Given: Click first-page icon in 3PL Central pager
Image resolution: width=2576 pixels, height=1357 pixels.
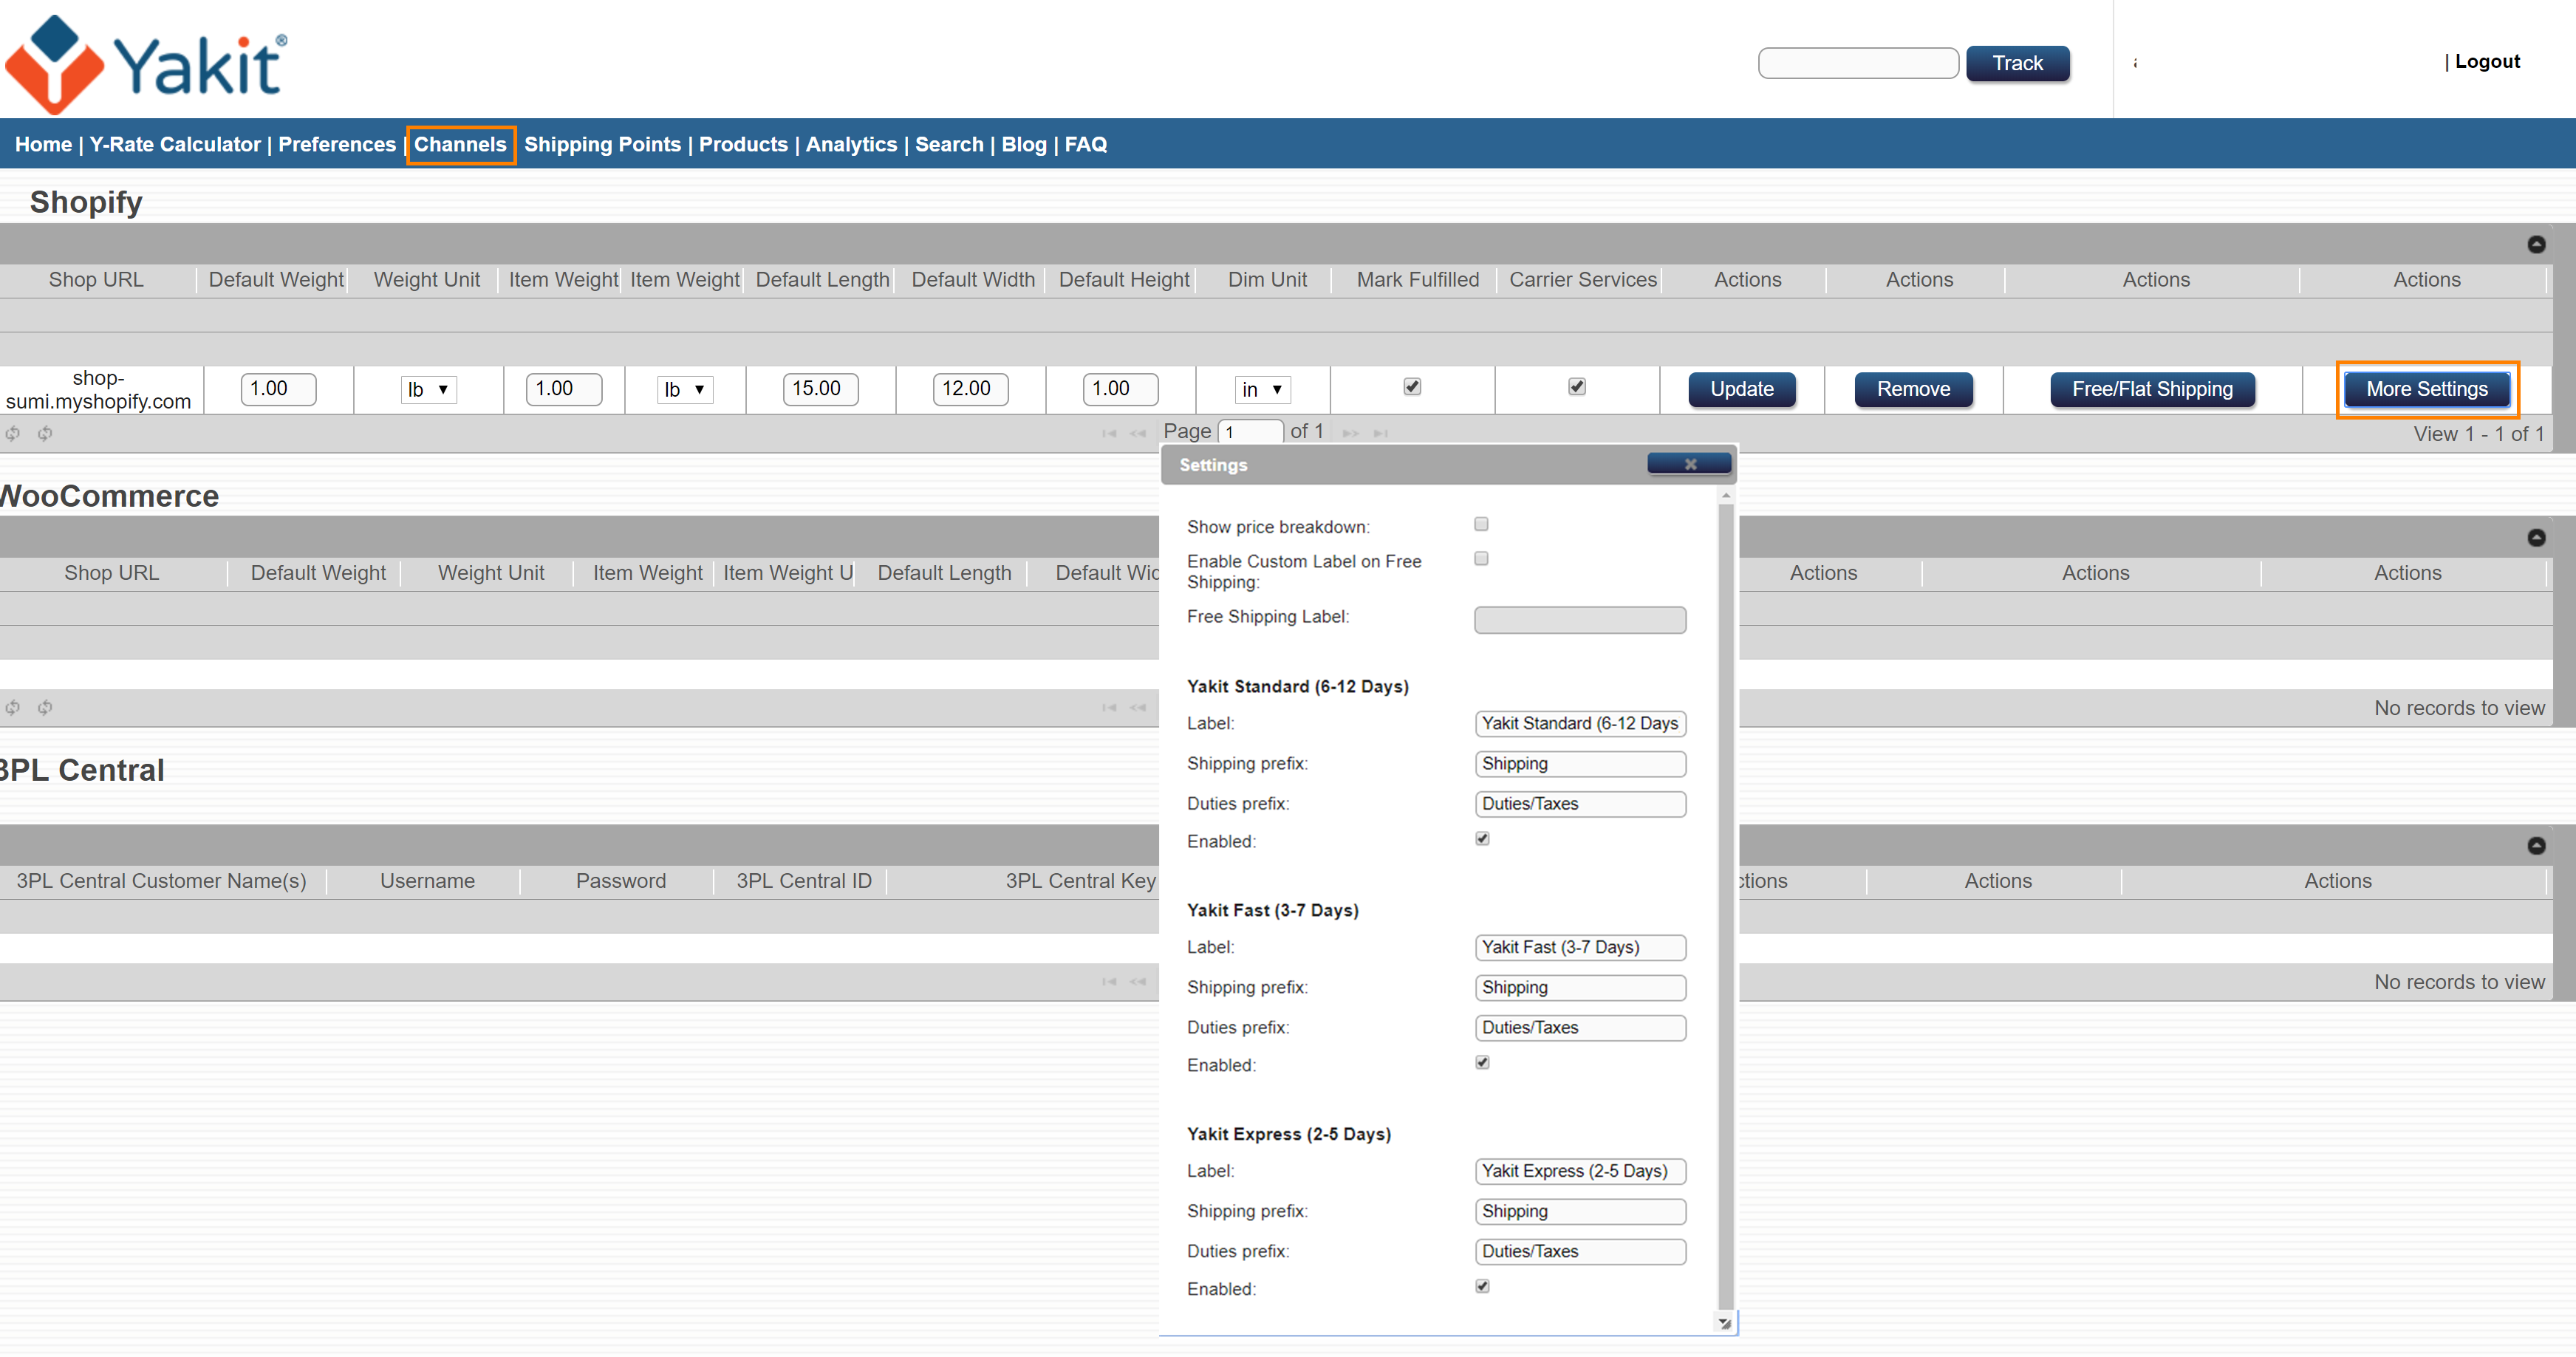Looking at the screenshot, I should (x=1109, y=982).
